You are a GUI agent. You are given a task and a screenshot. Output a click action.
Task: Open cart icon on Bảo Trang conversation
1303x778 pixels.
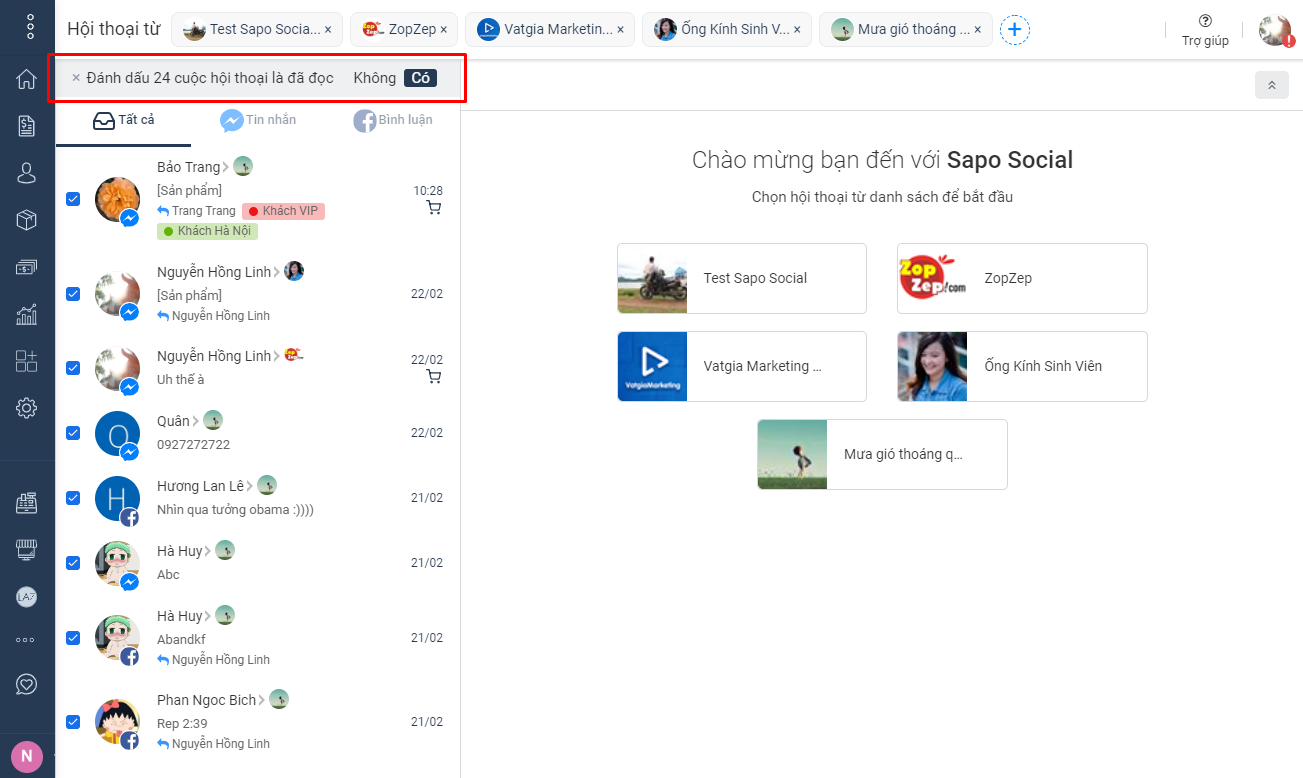[x=434, y=208]
